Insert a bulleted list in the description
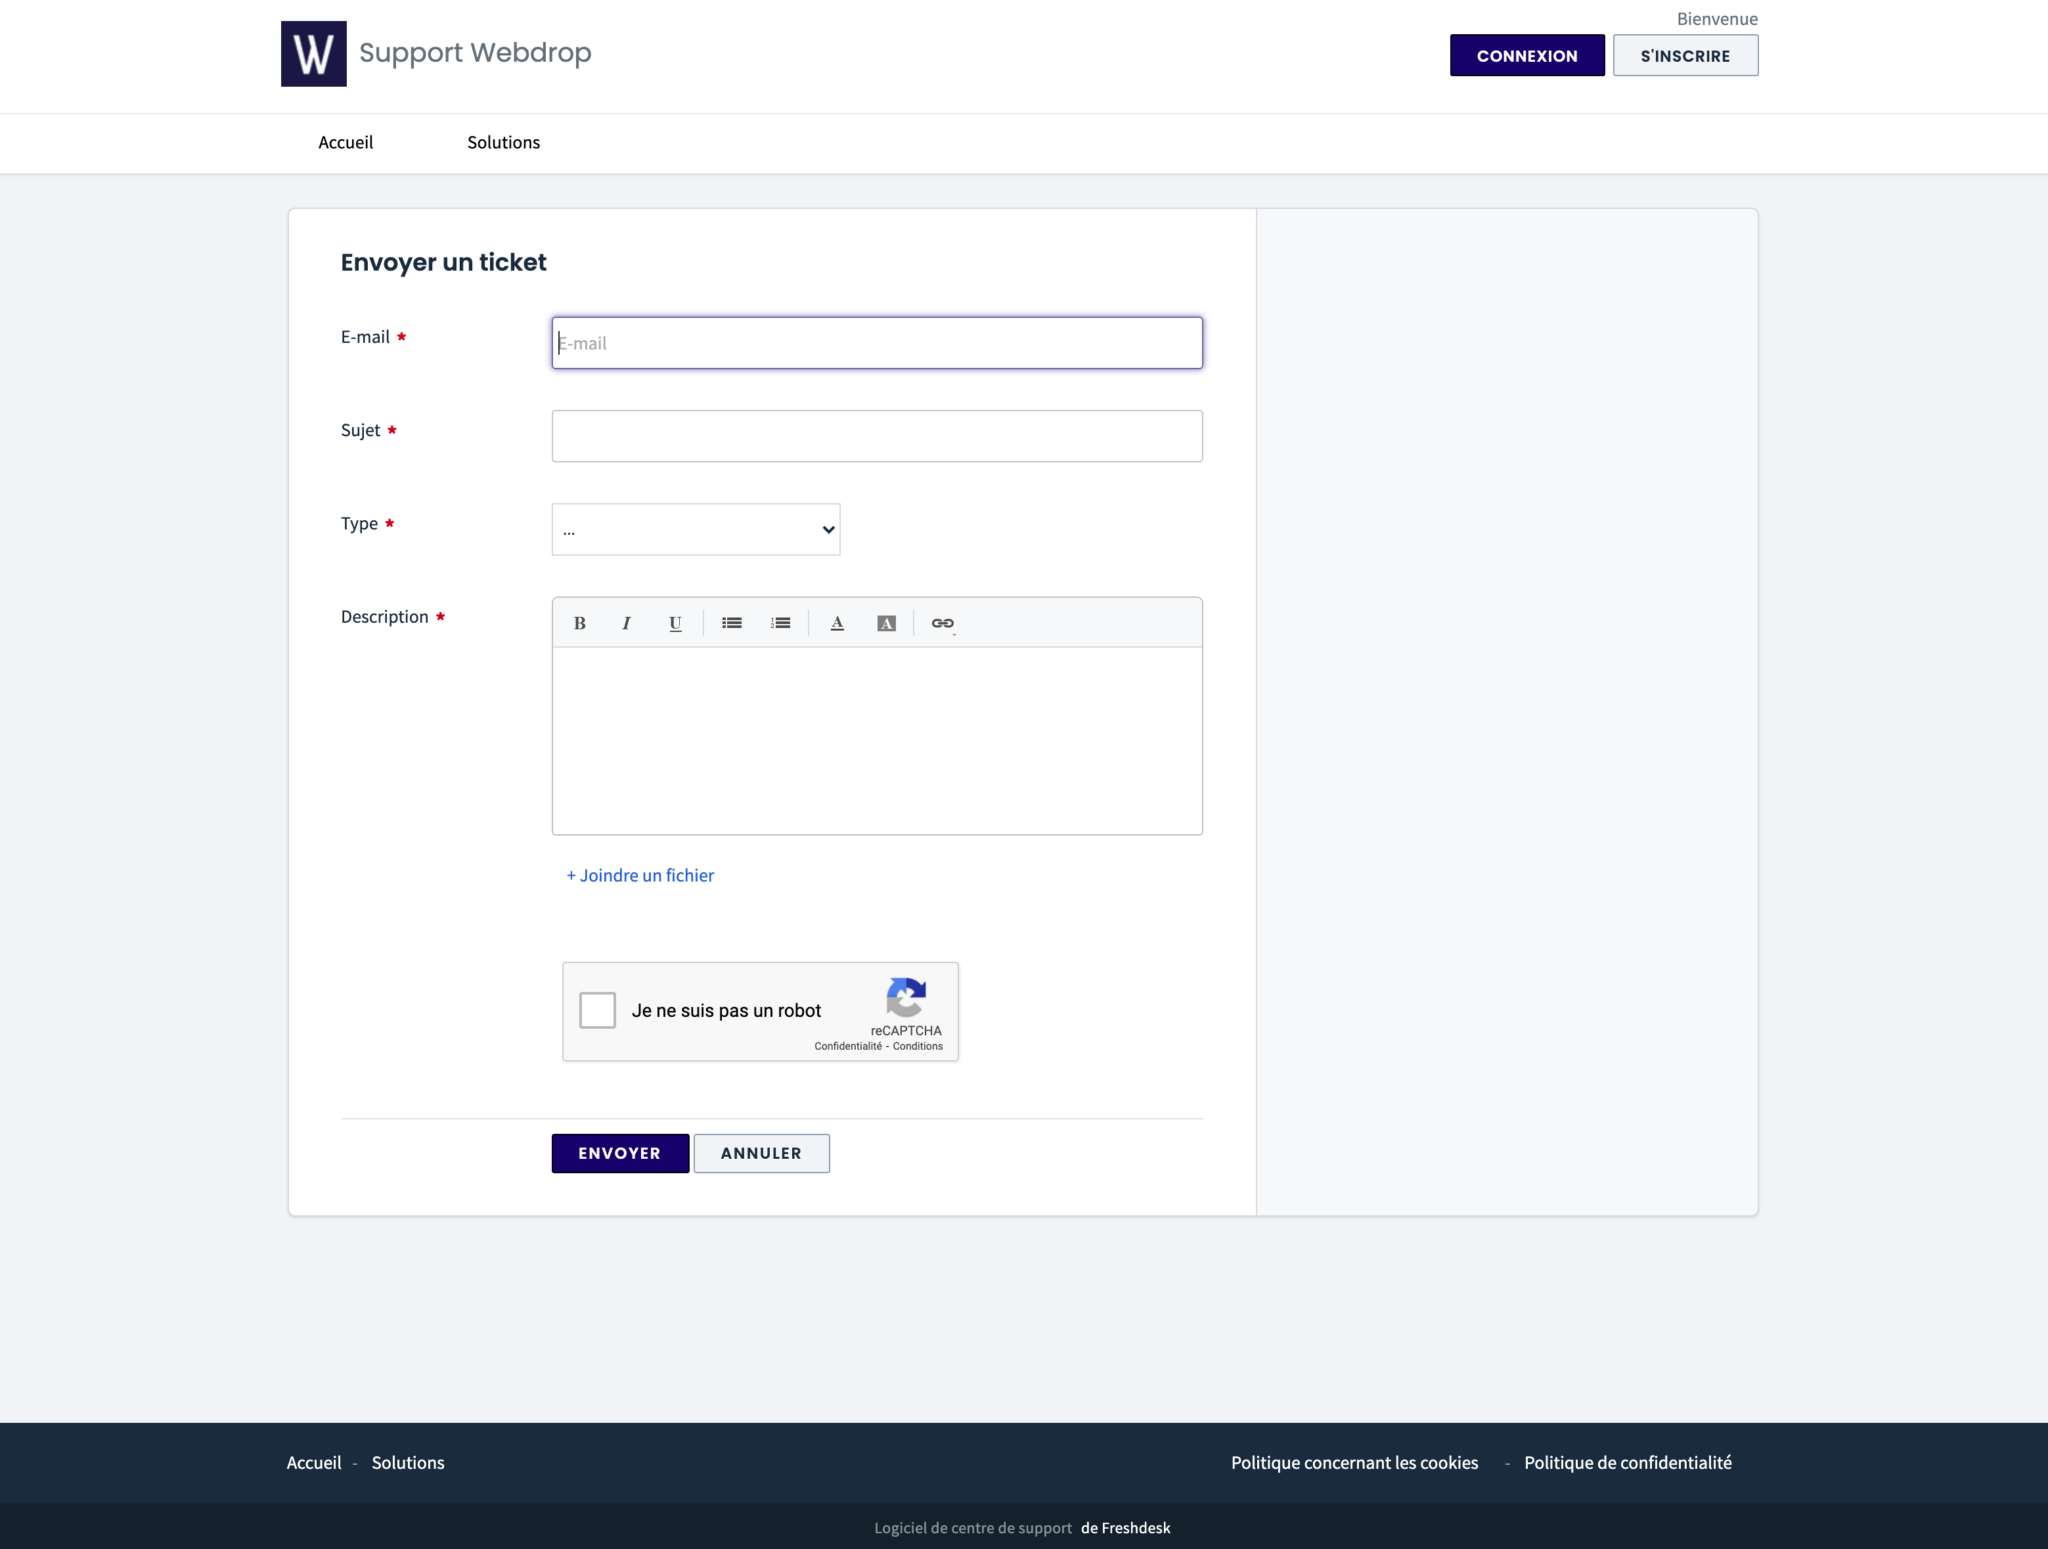Image resolution: width=2048 pixels, height=1549 pixels. pyautogui.click(x=731, y=622)
